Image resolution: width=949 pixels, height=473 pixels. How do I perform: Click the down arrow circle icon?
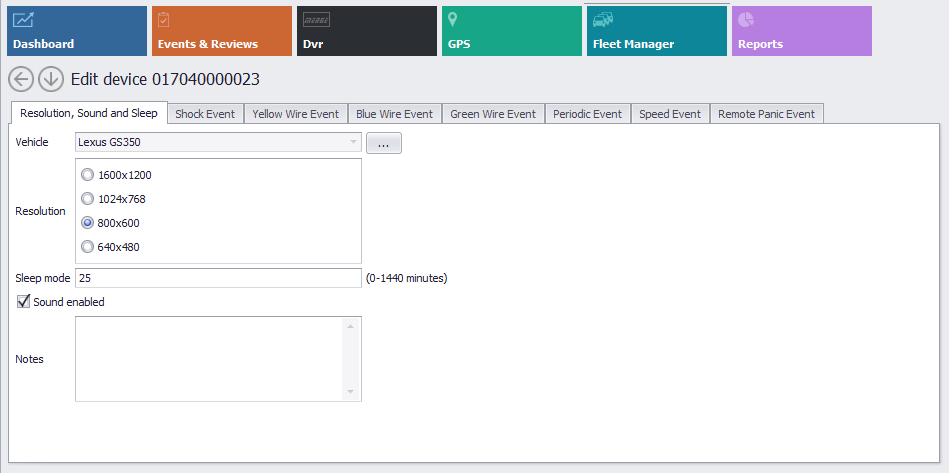(51, 79)
